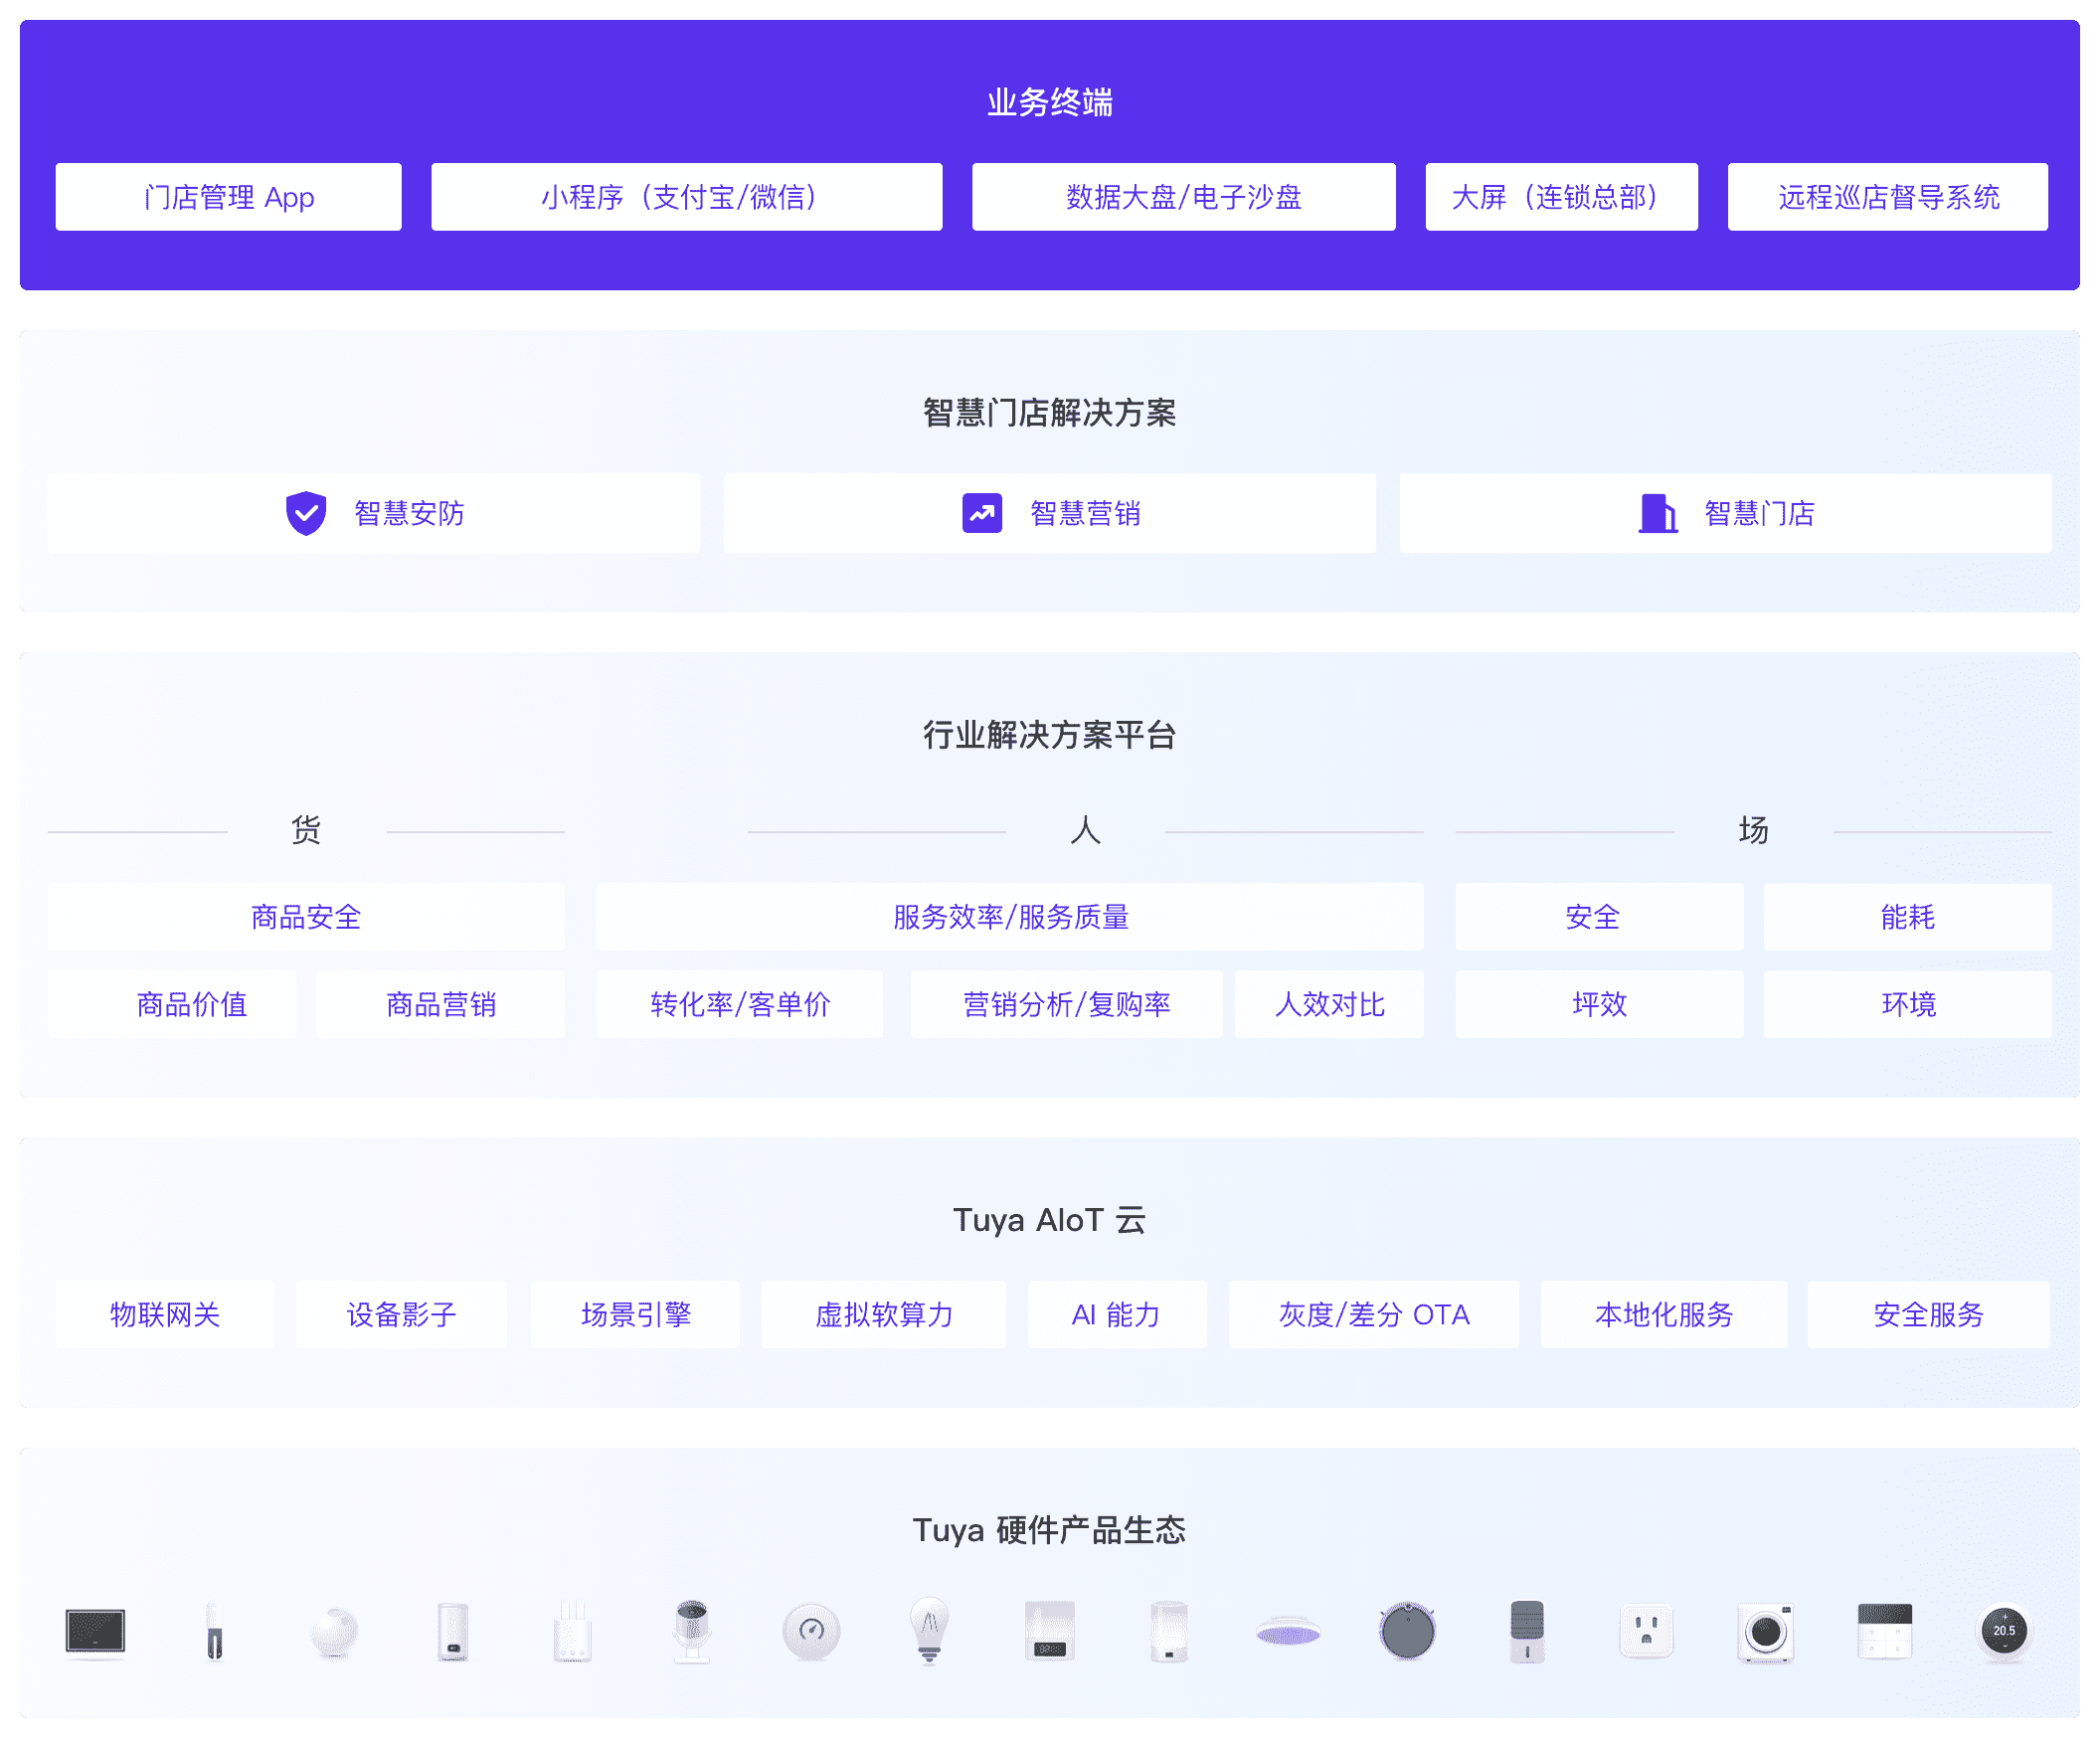2100x1738 pixels.
Task: Click the 大屏（连锁总部）button
Action: [1562, 197]
